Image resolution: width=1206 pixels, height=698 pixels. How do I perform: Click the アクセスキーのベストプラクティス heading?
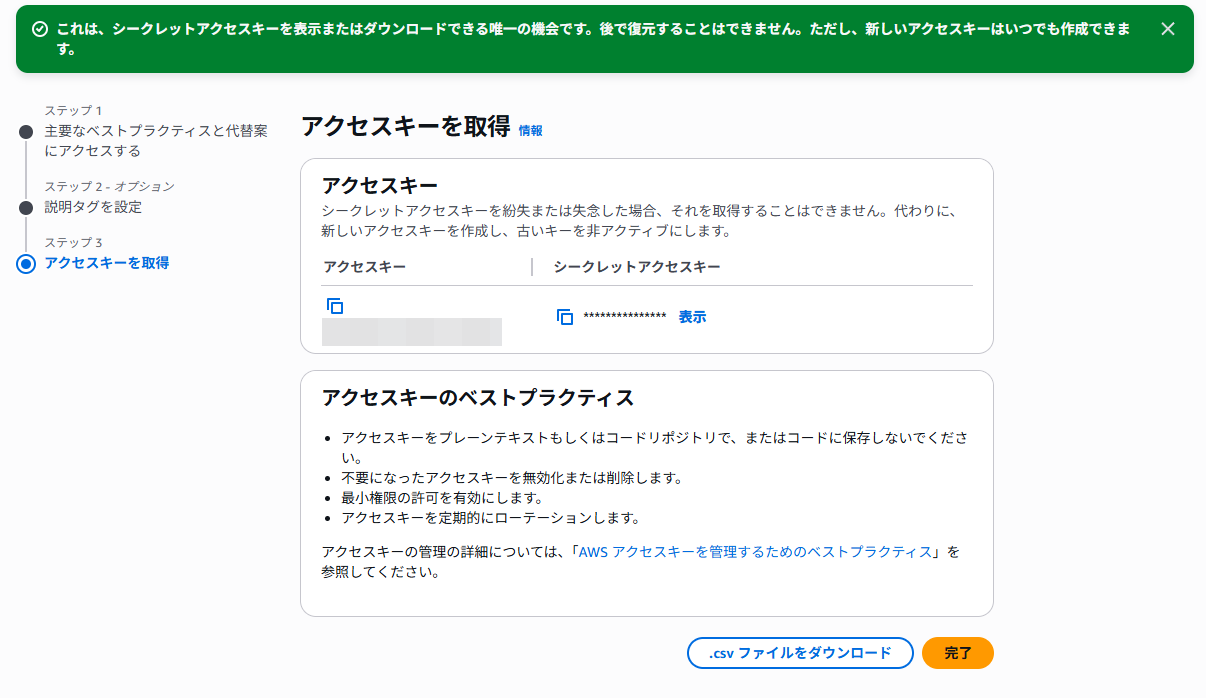pyautogui.click(x=478, y=398)
